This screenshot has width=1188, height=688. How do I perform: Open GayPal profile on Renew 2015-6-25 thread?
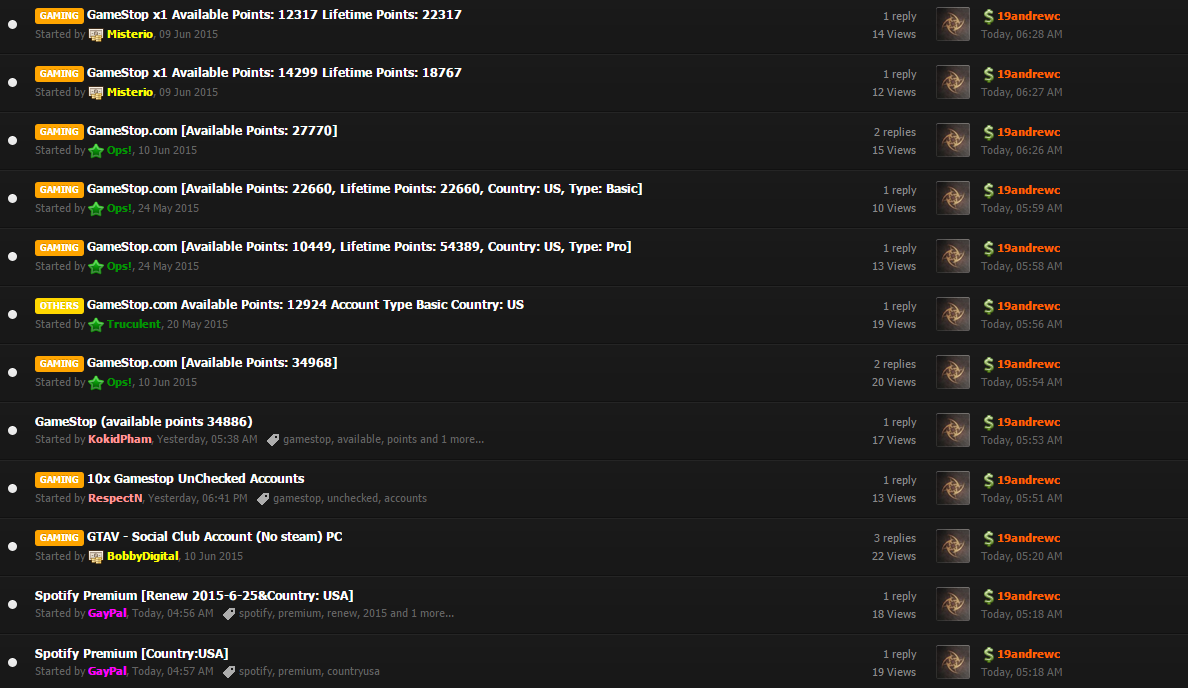[107, 613]
